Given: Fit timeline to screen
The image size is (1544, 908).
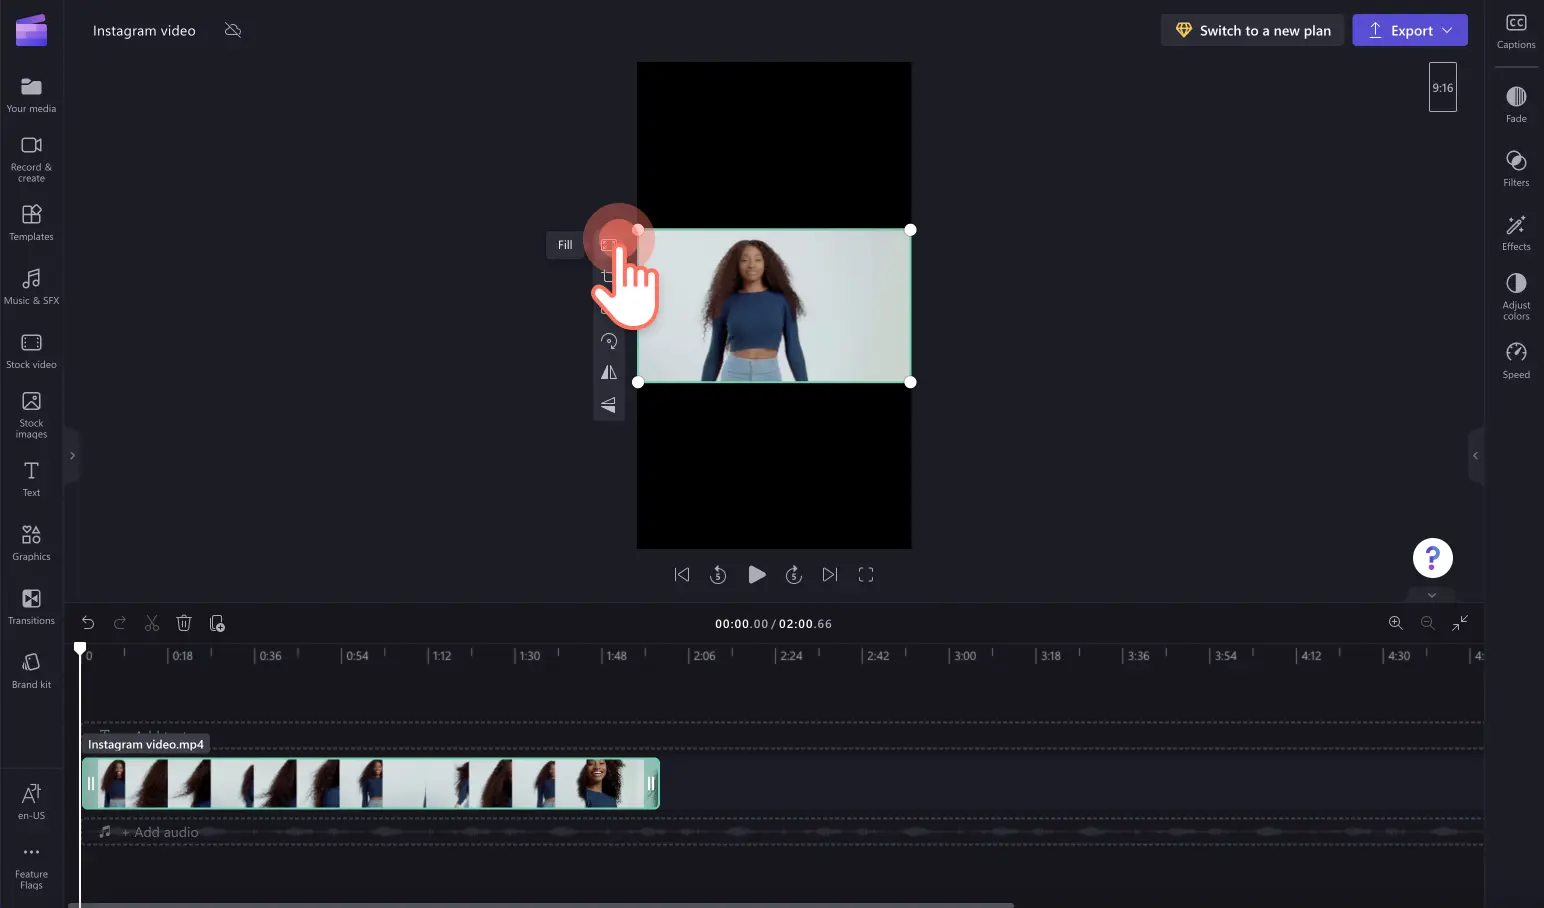Looking at the screenshot, I should point(1460,623).
